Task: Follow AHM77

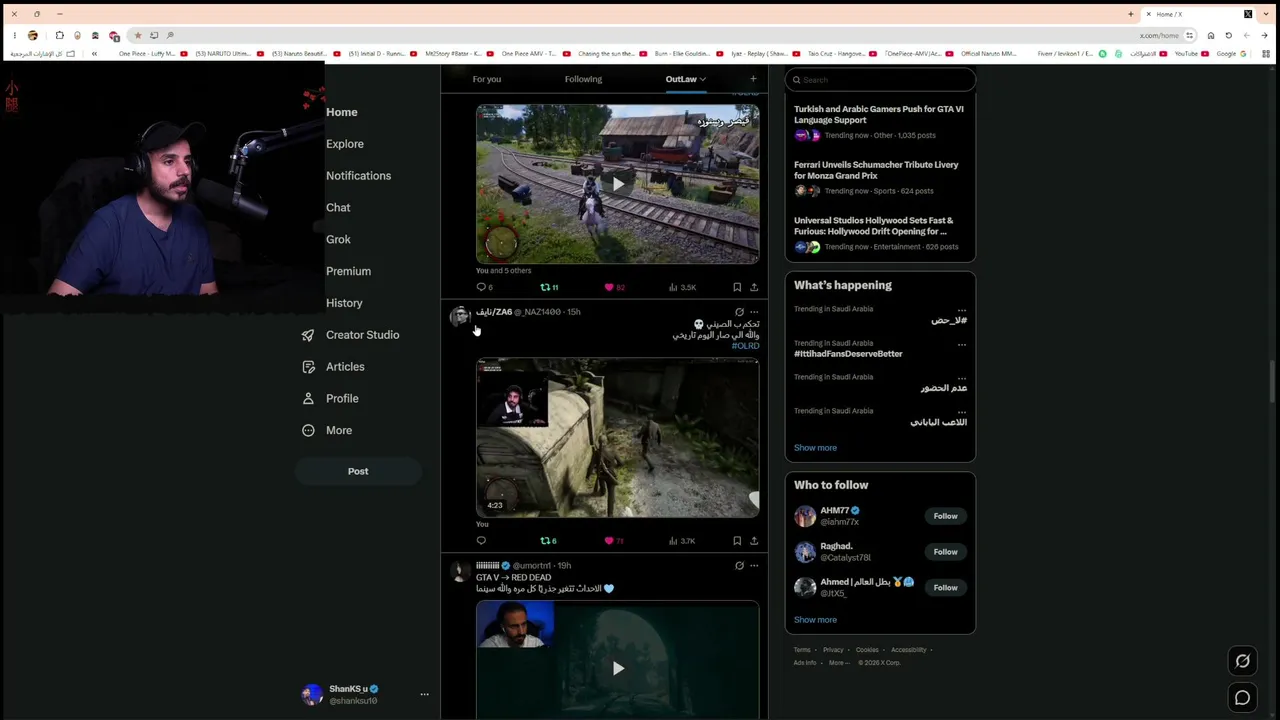Action: tap(945, 516)
